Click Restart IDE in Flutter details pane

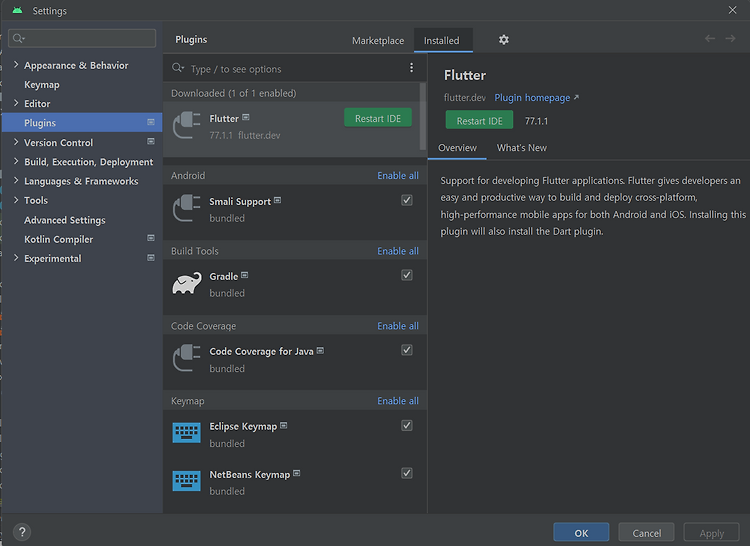[479, 120]
